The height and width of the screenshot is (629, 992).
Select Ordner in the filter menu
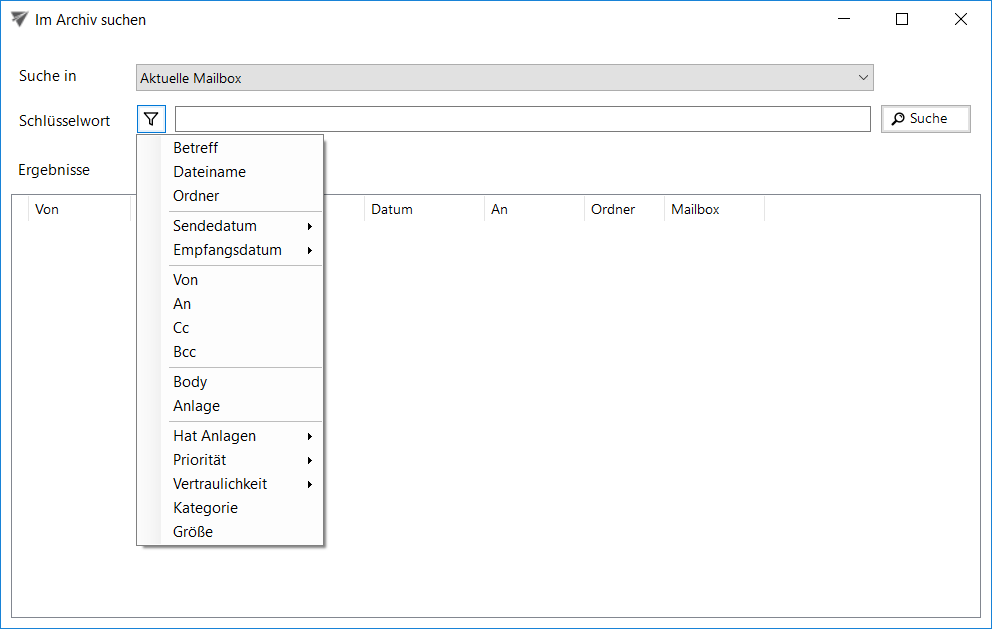pos(196,196)
